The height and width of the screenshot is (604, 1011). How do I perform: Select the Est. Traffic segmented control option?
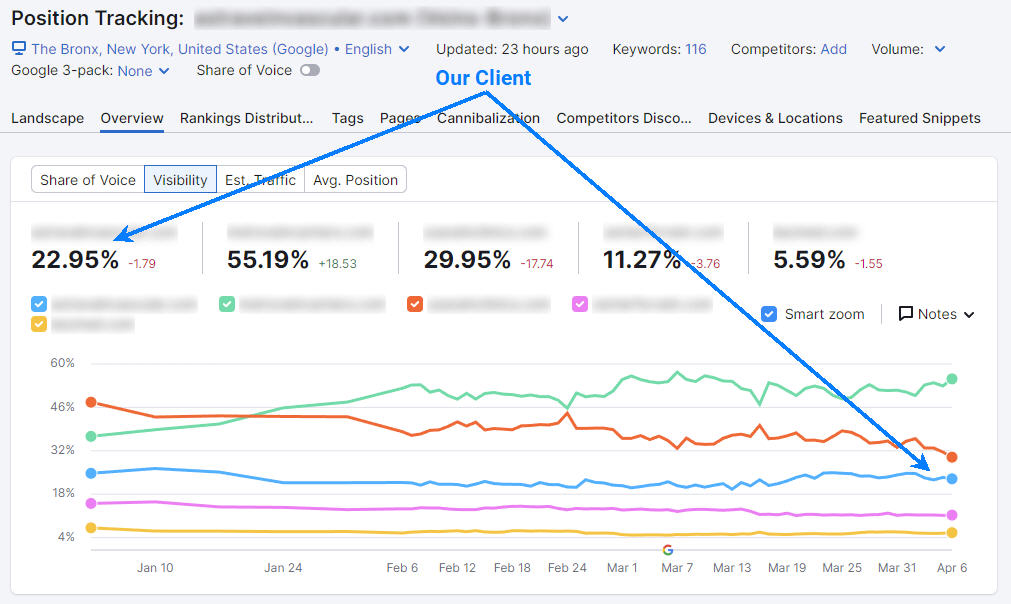click(260, 179)
